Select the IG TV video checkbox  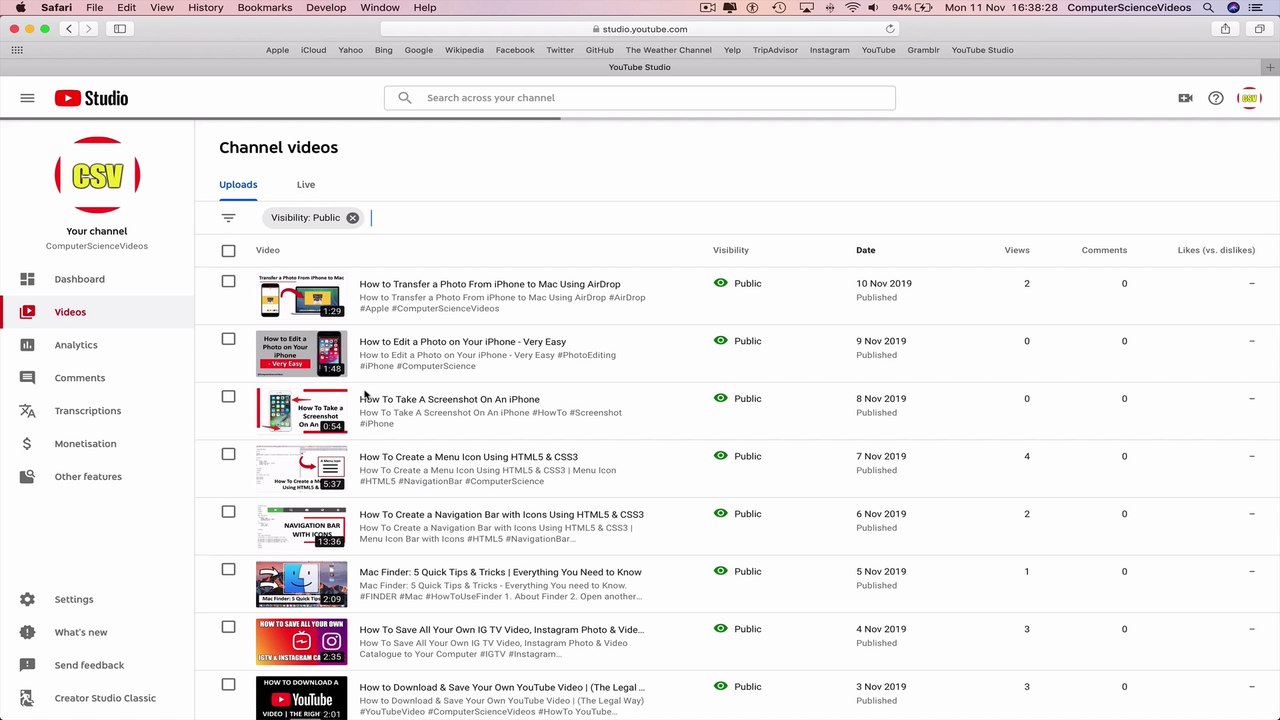click(x=228, y=627)
